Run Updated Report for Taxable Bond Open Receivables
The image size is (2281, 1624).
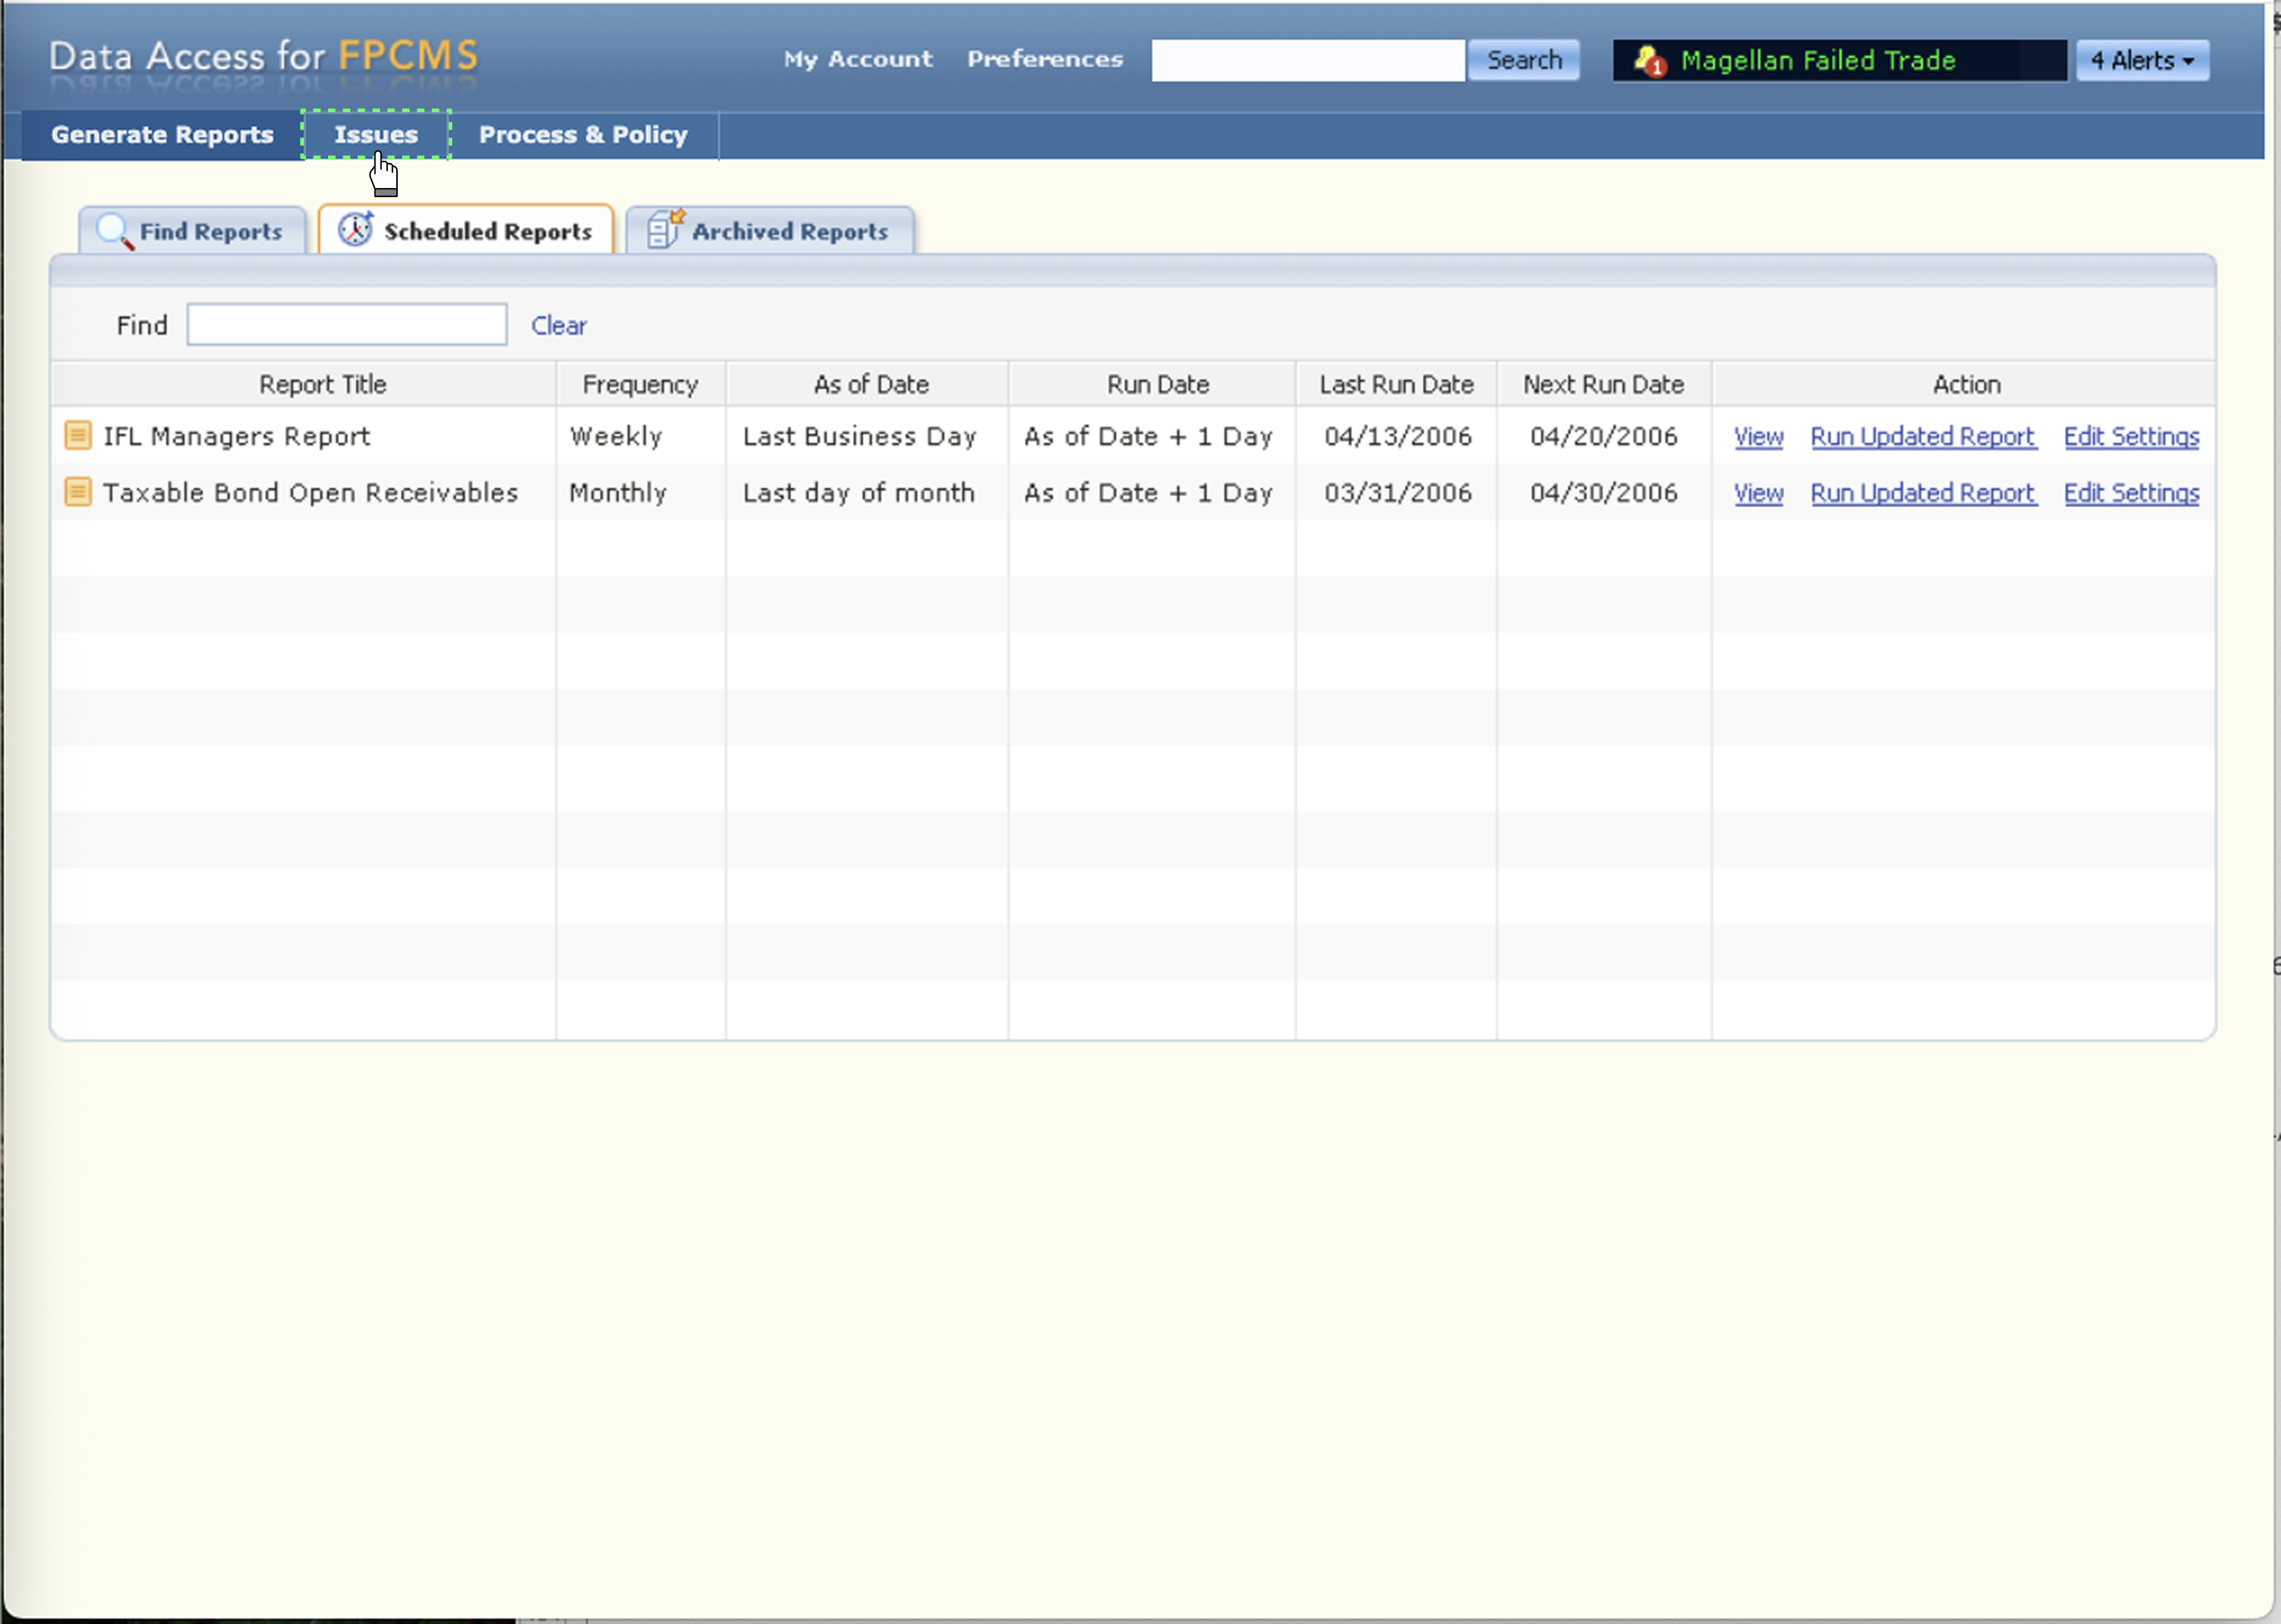(1922, 493)
